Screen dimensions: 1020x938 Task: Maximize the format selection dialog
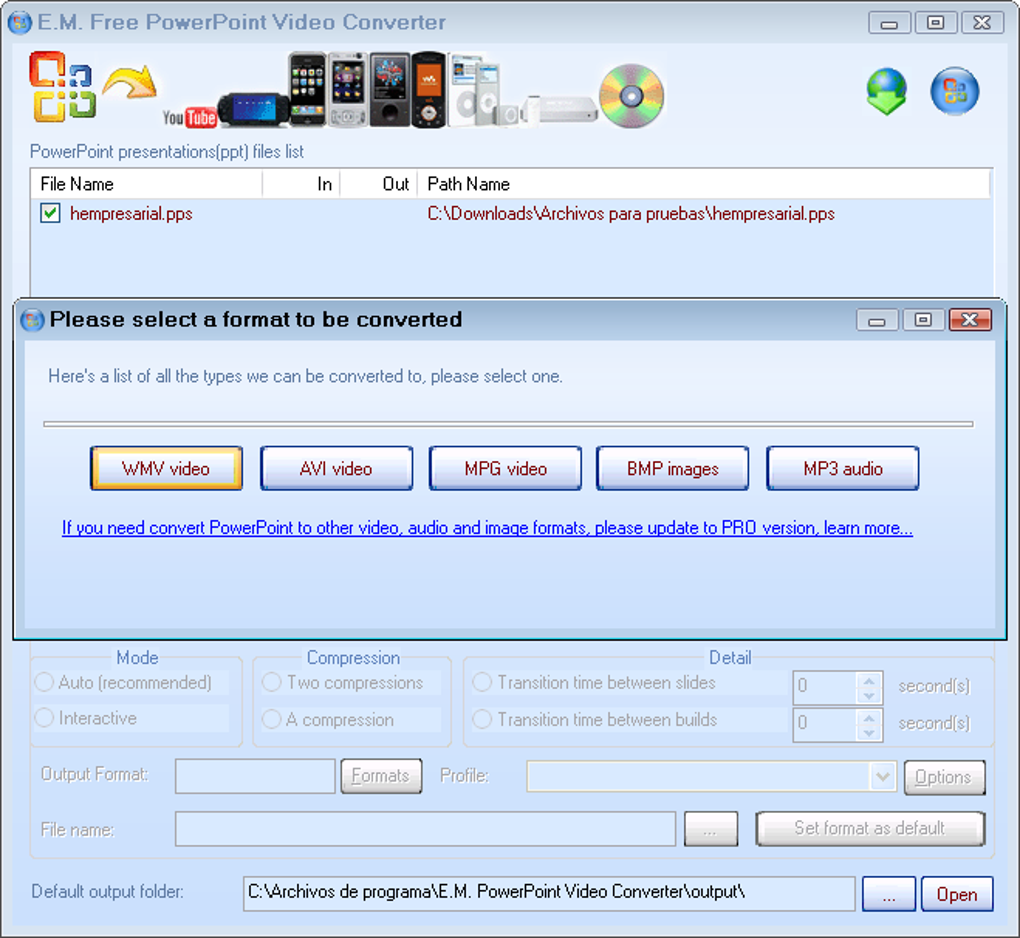(922, 319)
